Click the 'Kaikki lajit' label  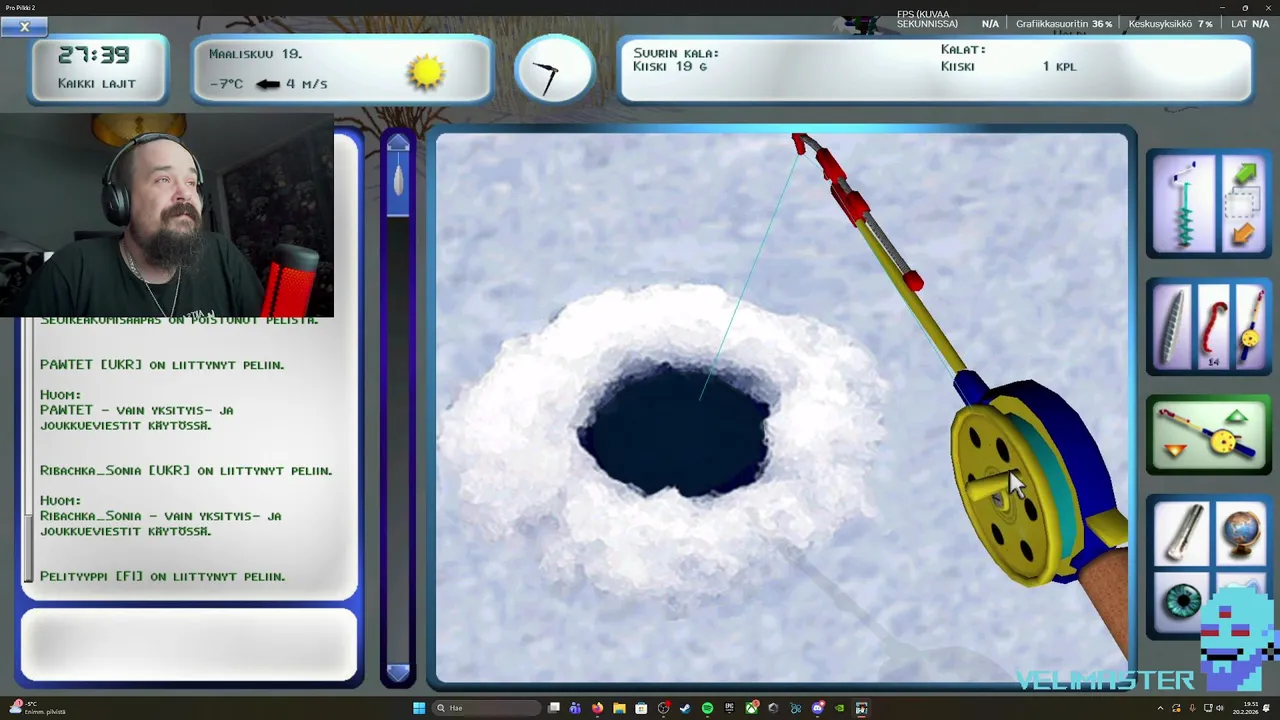tap(97, 84)
